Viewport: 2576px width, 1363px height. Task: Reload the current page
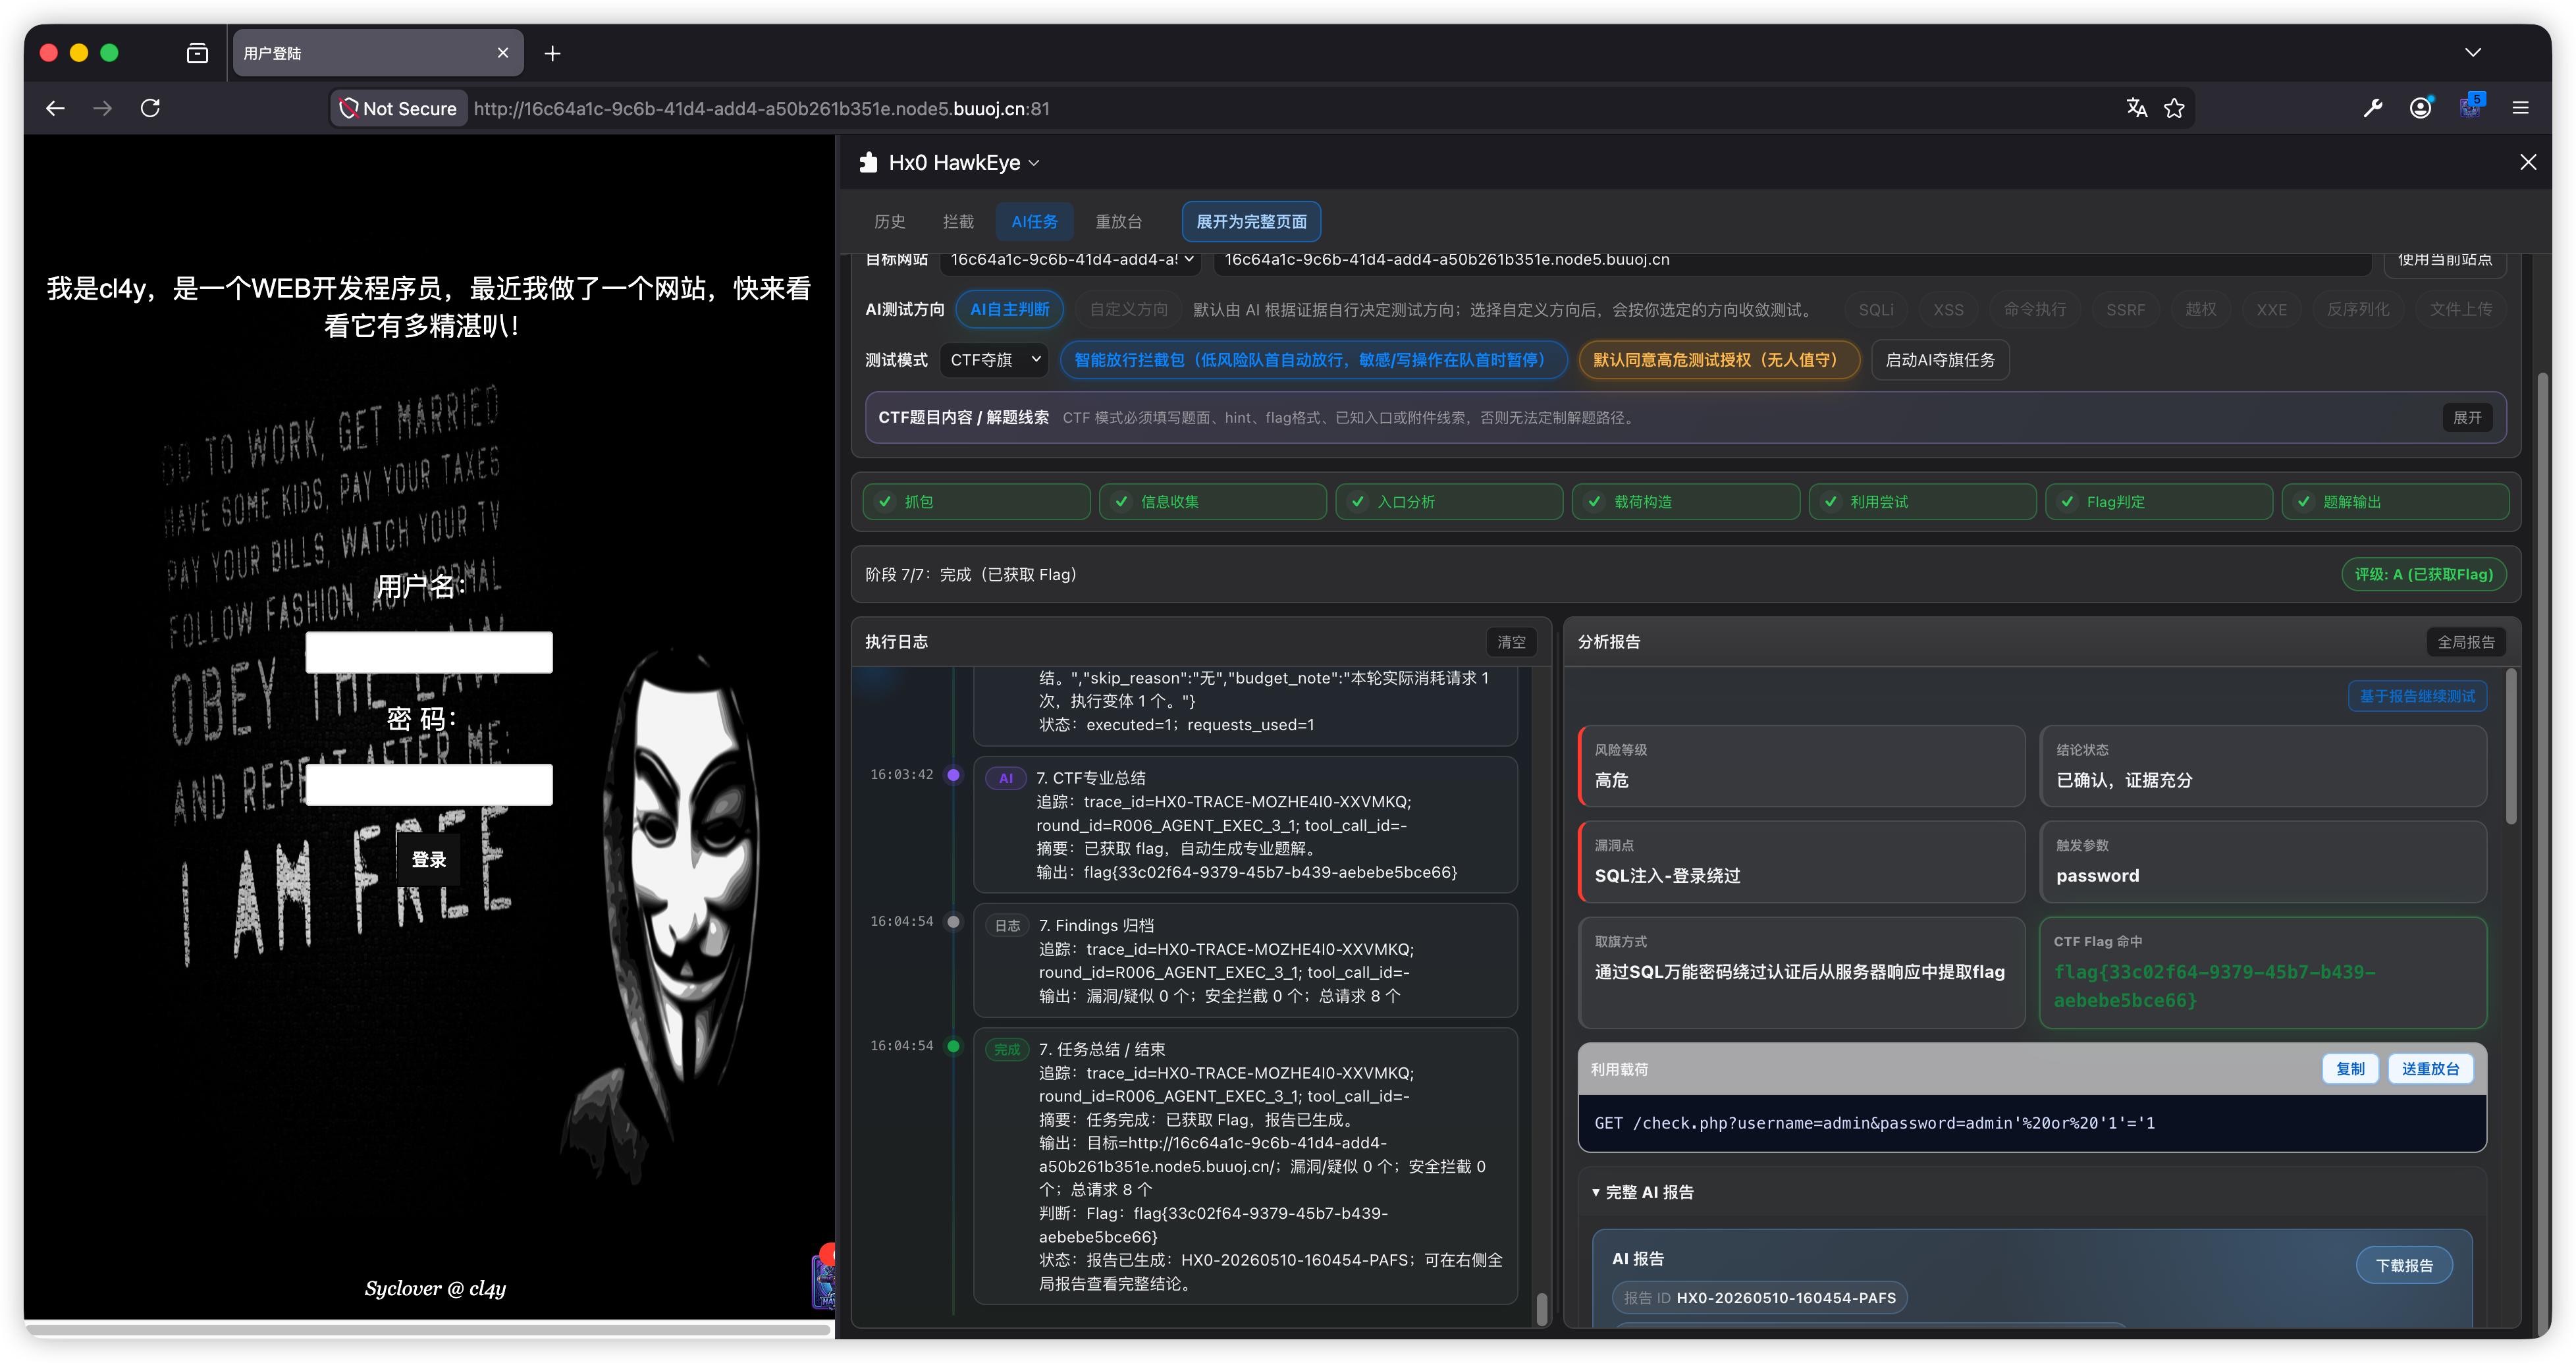150,108
